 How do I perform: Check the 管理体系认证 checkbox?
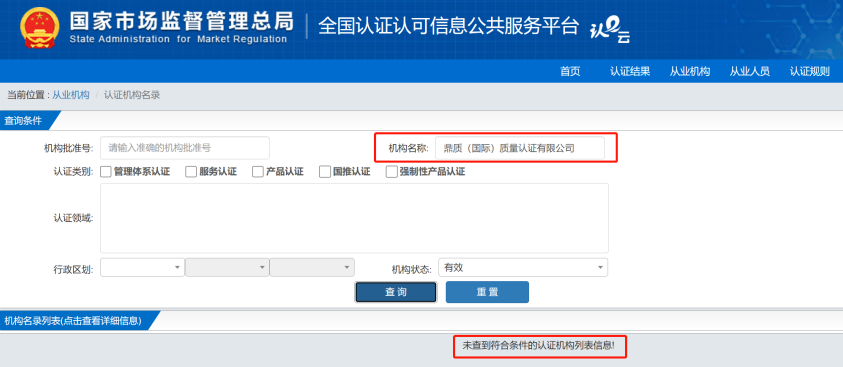pyautogui.click(x=106, y=172)
